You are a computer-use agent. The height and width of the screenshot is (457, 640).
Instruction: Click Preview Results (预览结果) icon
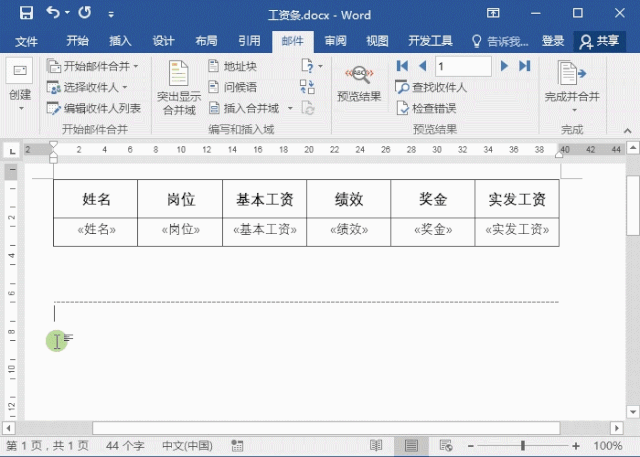pos(359,80)
